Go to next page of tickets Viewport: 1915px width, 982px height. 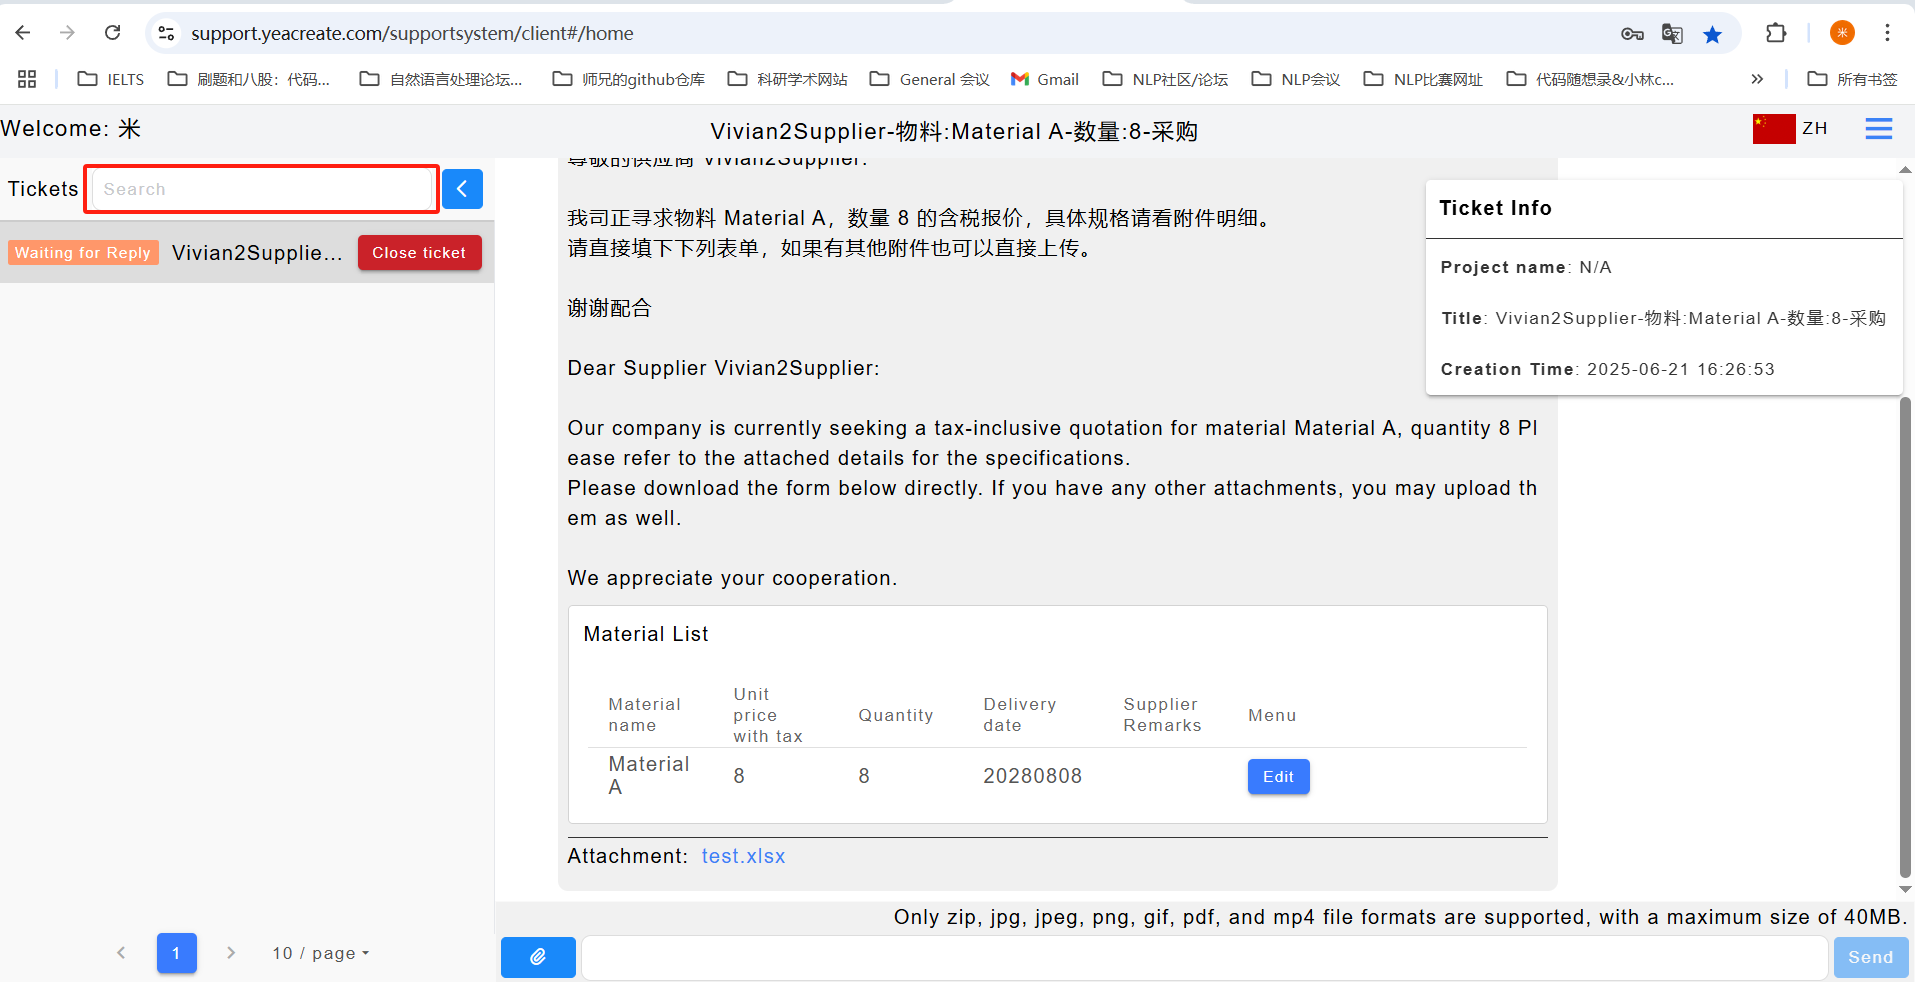(x=231, y=953)
